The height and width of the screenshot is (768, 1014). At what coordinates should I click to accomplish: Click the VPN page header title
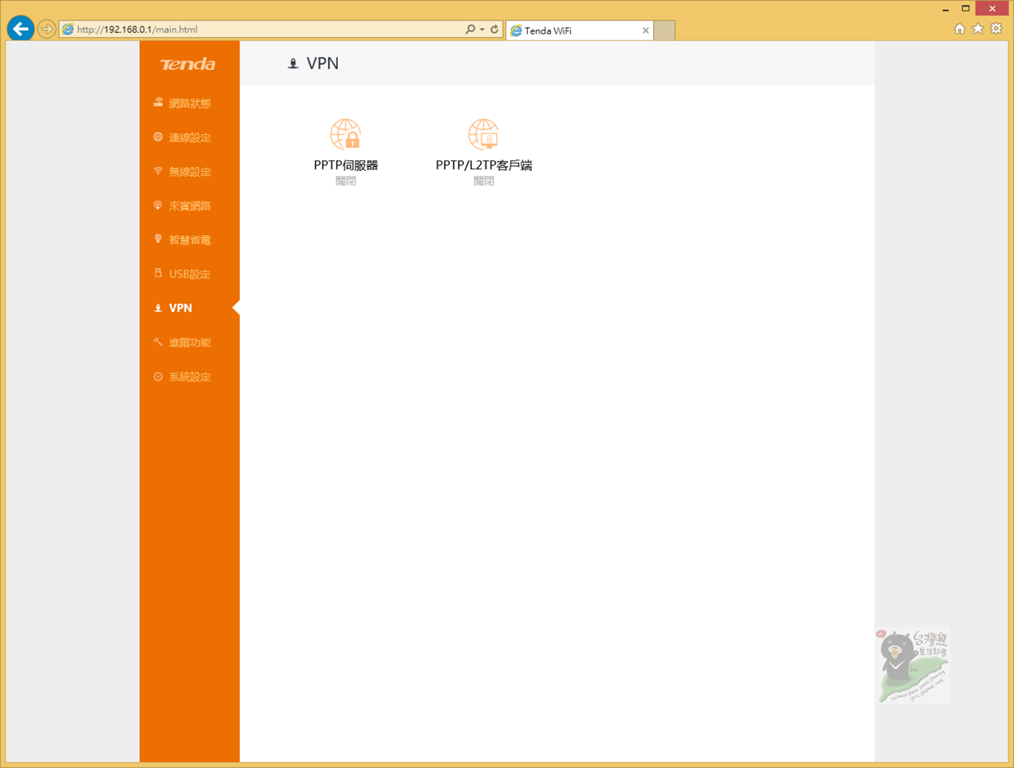pyautogui.click(x=322, y=63)
